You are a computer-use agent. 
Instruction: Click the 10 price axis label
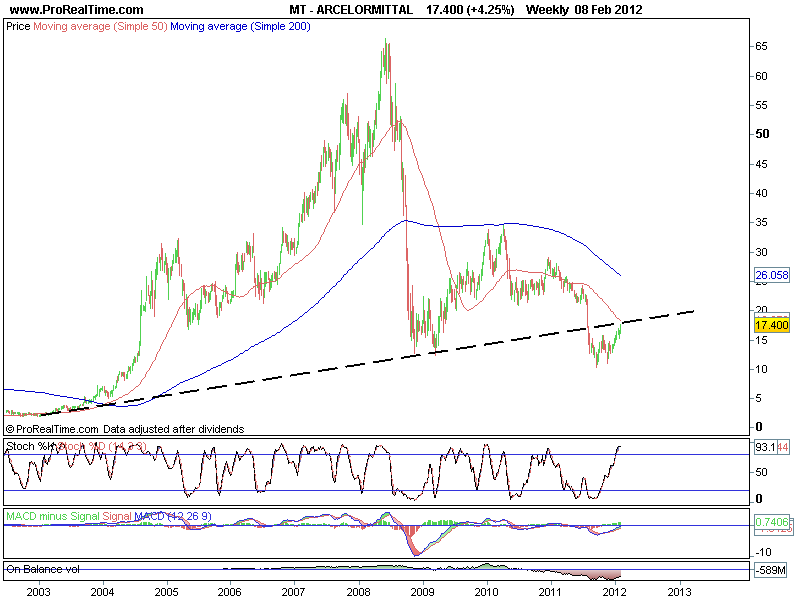[761, 369]
